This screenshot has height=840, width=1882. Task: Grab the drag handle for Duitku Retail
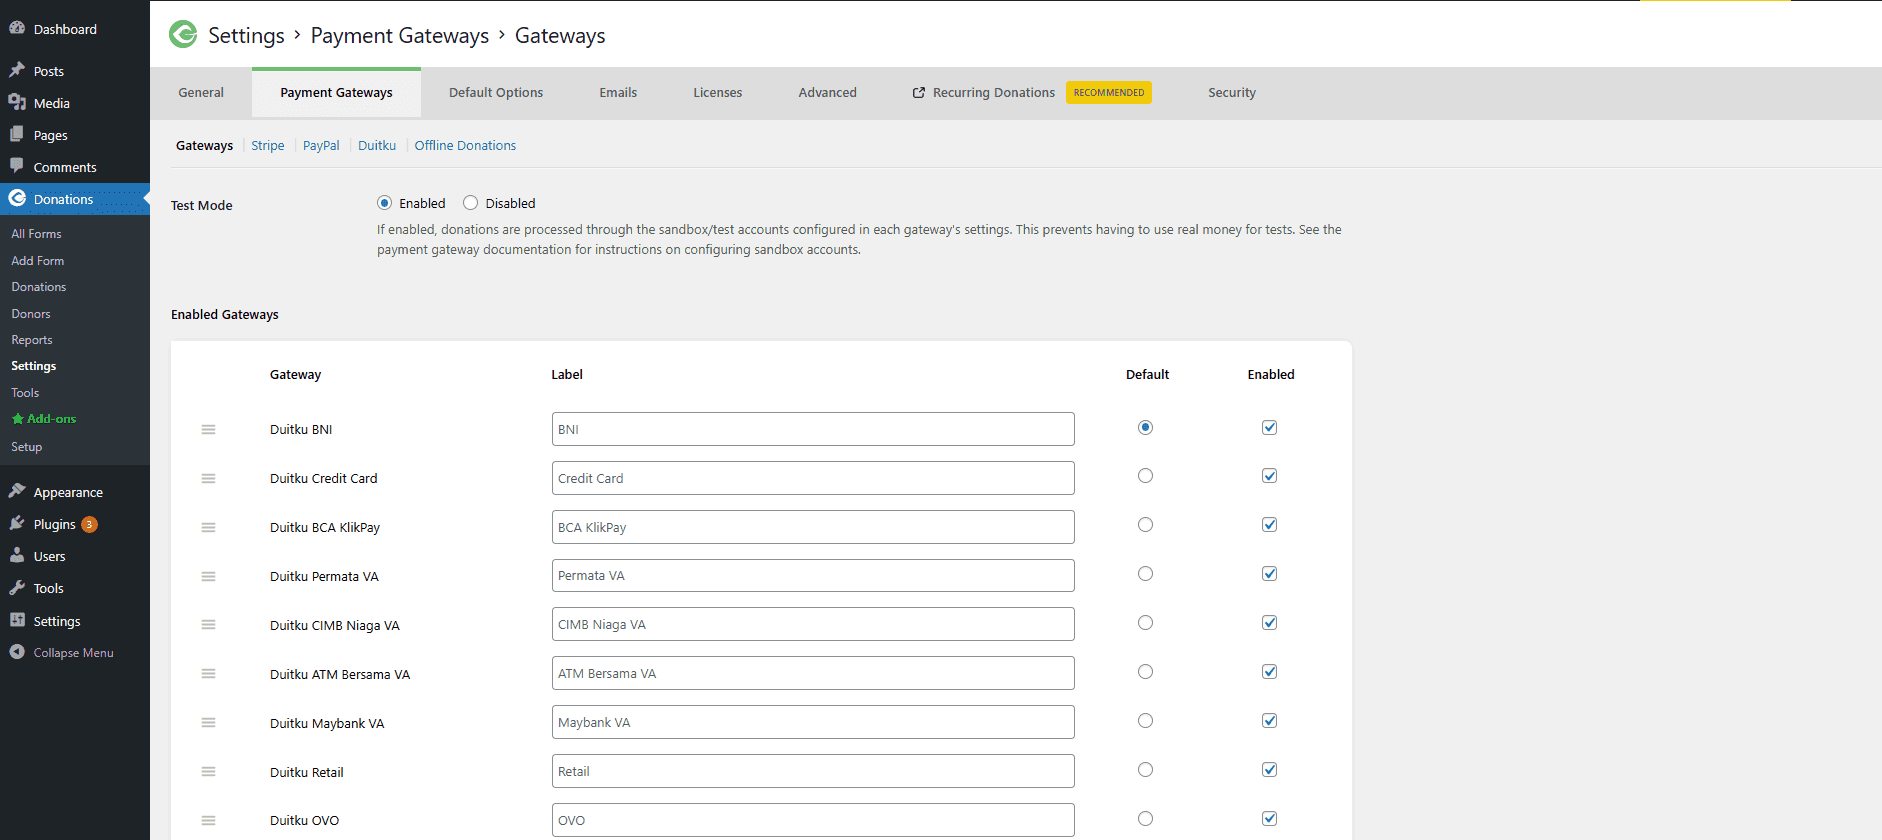tap(208, 771)
